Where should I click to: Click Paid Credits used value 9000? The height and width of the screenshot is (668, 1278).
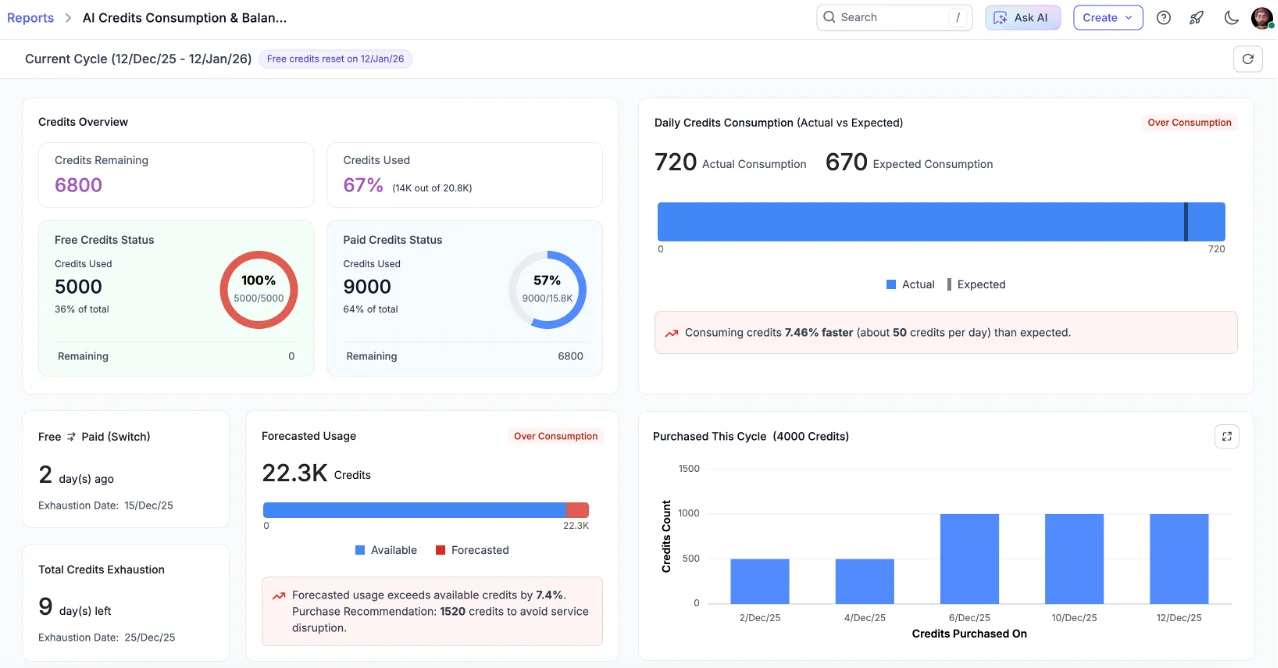click(x=367, y=287)
